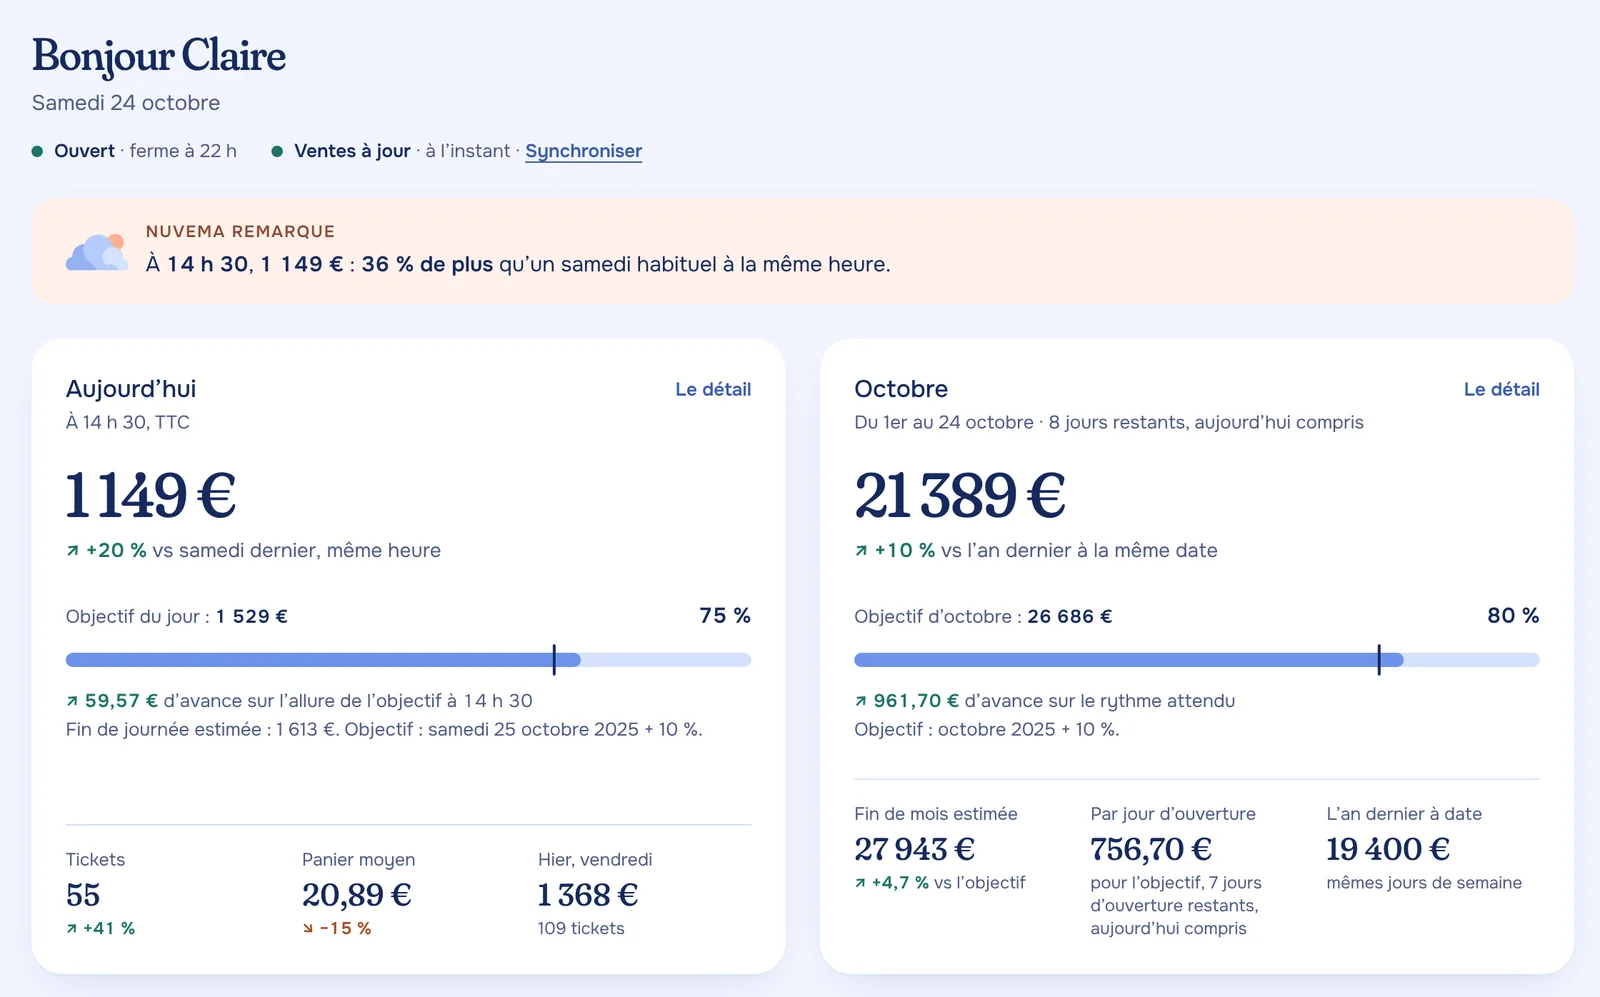
Task: Click the 'À 14 h 30, TTC' subtitle
Action: [128, 422]
